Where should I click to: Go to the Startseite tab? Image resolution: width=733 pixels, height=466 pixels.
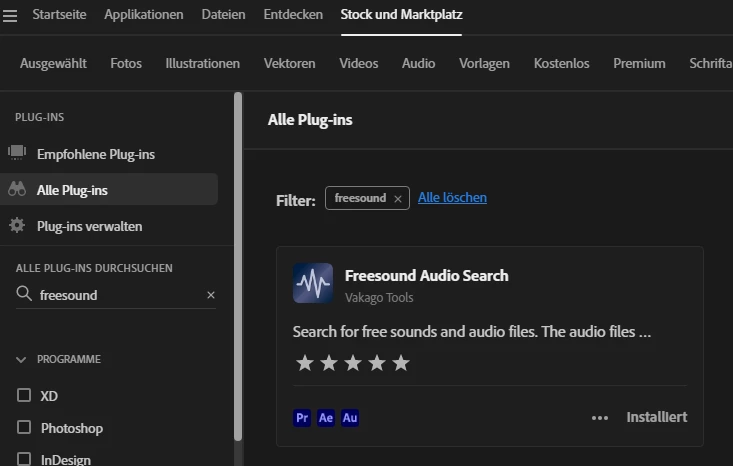[59, 14]
